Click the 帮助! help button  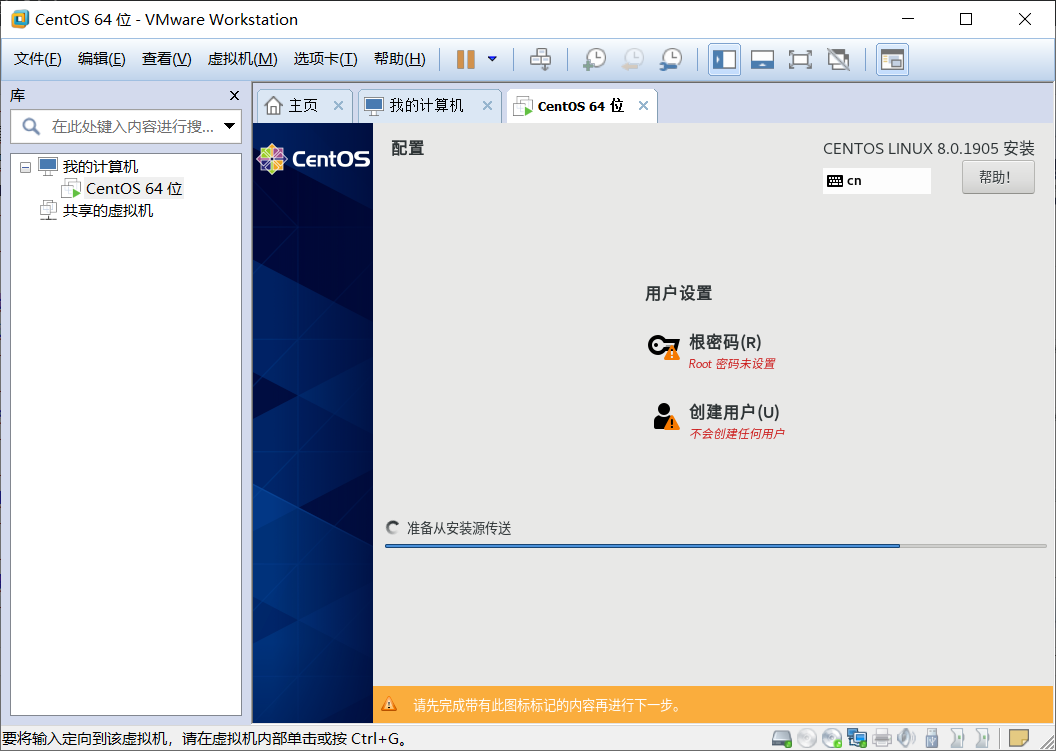(x=997, y=177)
